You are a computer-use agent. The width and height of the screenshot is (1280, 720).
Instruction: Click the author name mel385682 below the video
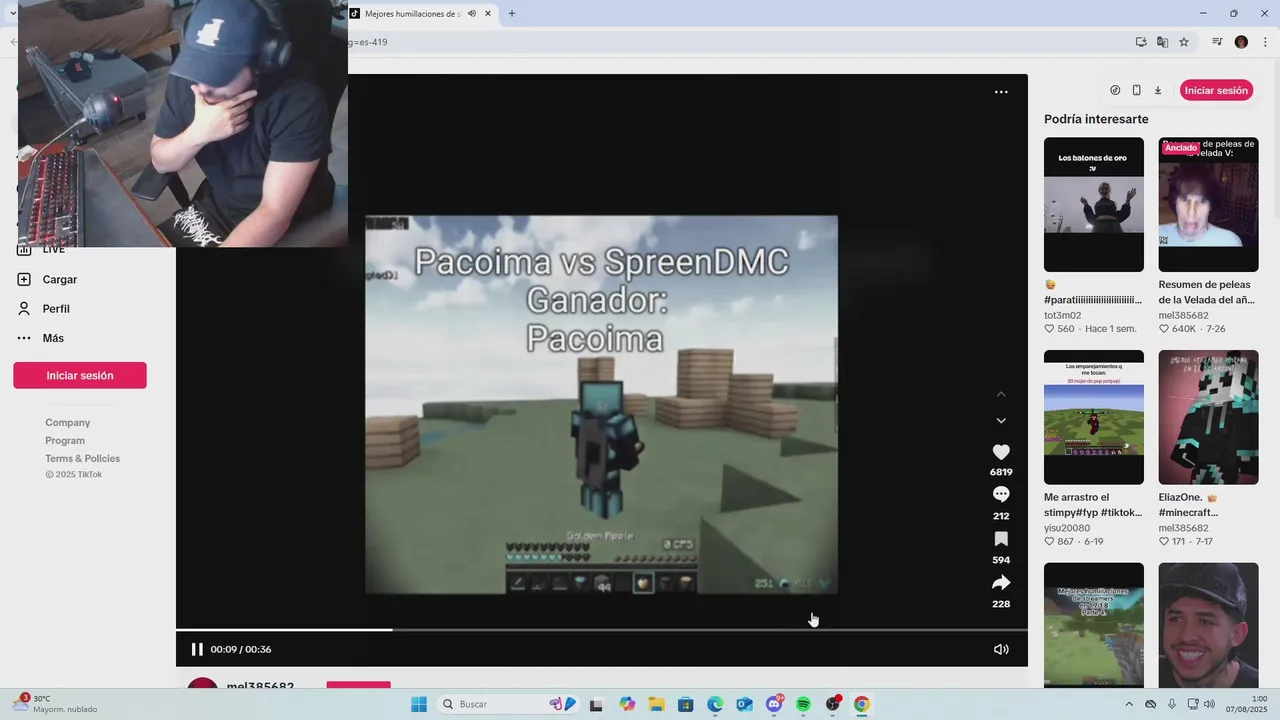pyautogui.click(x=260, y=687)
